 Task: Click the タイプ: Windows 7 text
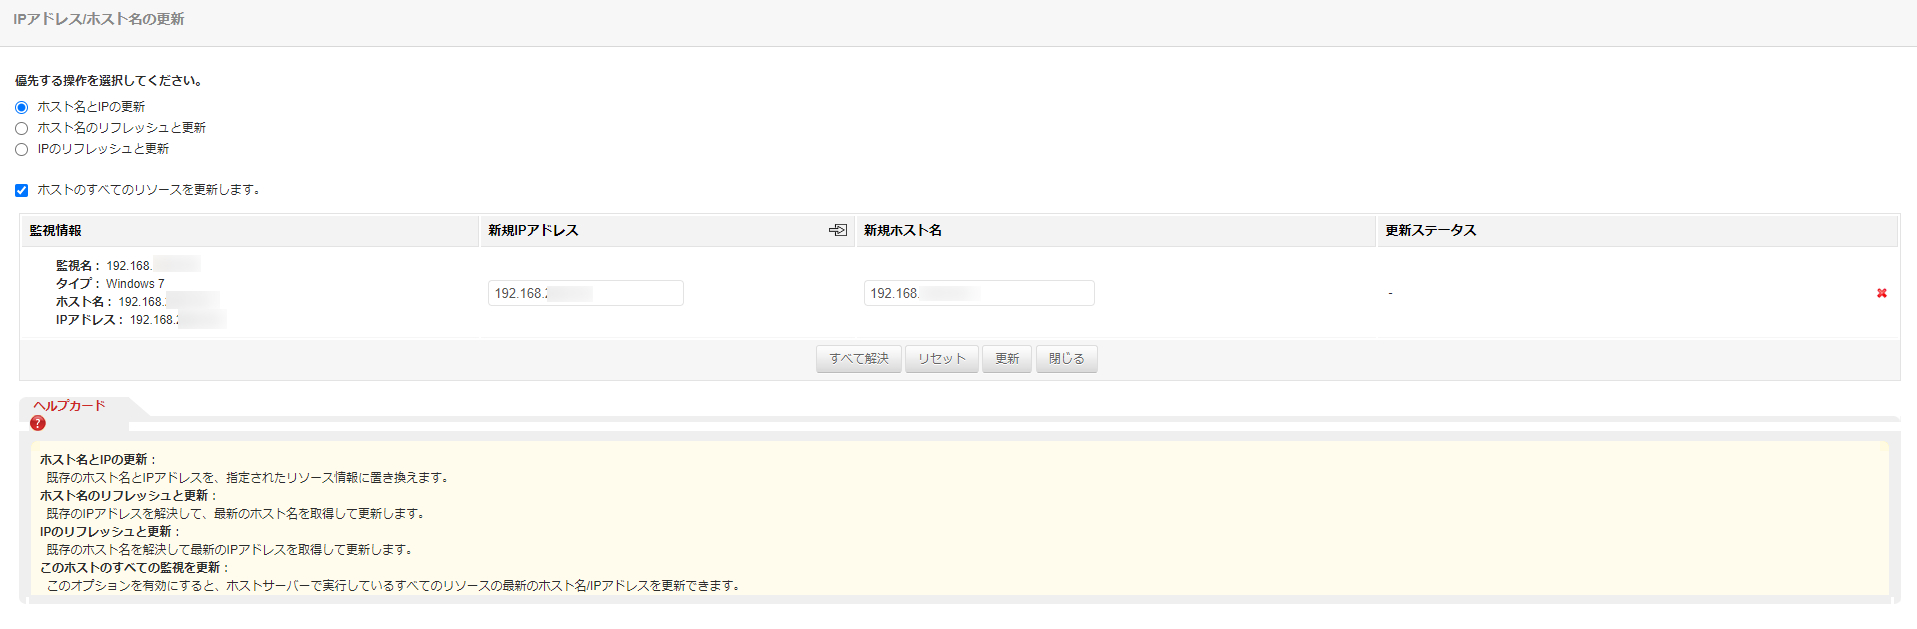pyautogui.click(x=110, y=284)
